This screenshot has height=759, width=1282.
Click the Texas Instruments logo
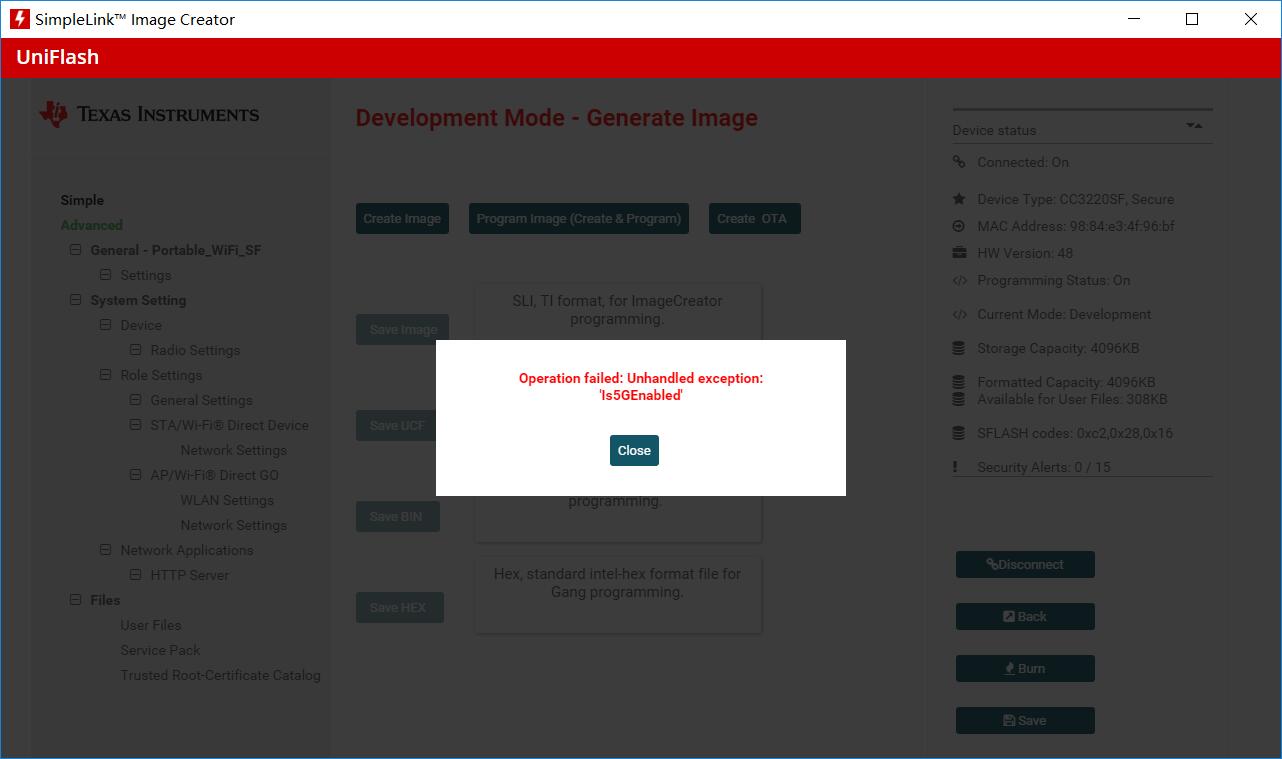tap(149, 114)
